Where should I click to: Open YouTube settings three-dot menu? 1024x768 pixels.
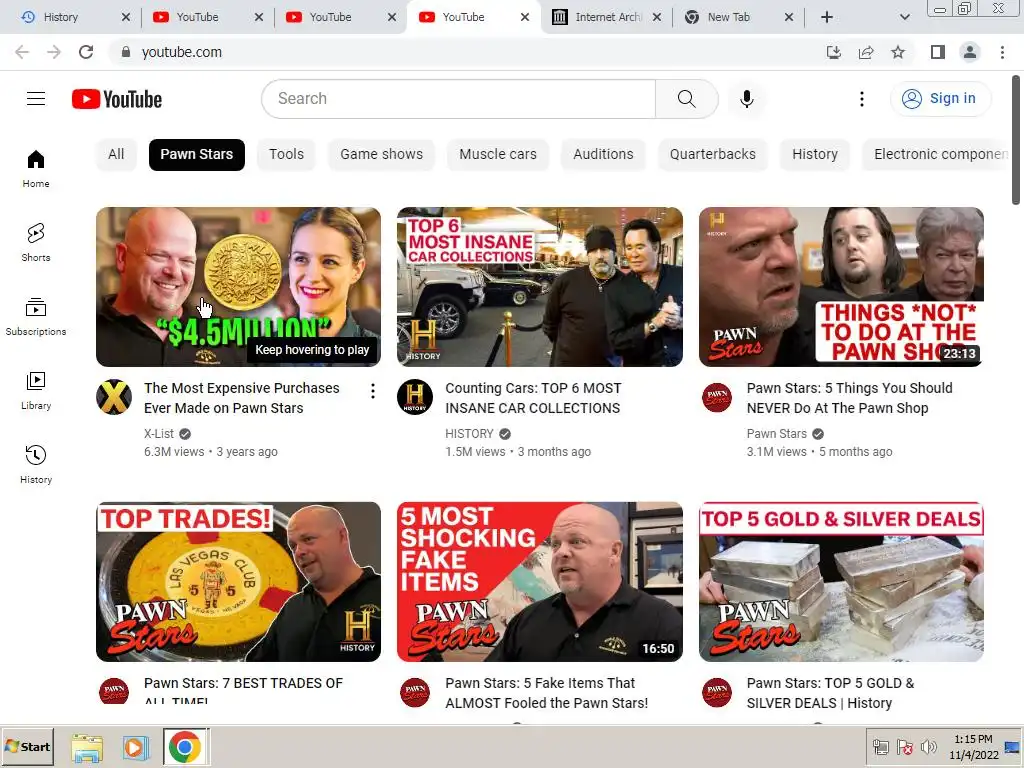pos(861,99)
